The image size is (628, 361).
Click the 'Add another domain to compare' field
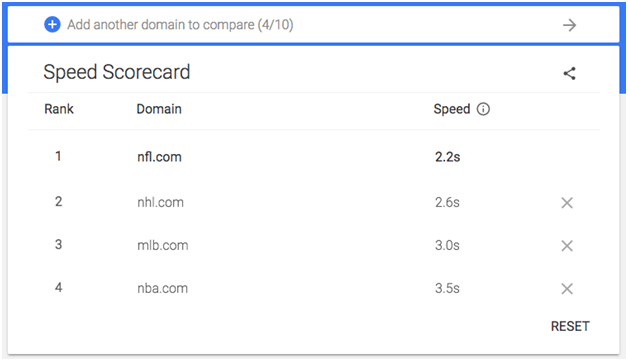pyautogui.click(x=314, y=25)
